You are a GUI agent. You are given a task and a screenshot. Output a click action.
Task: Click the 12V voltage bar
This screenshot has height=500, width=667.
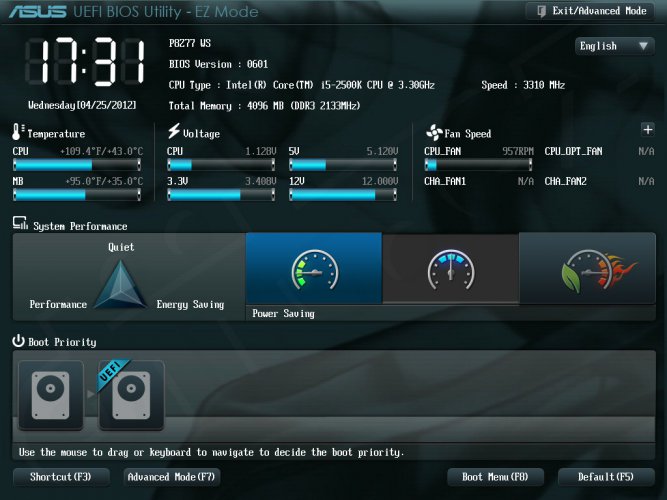click(343, 195)
